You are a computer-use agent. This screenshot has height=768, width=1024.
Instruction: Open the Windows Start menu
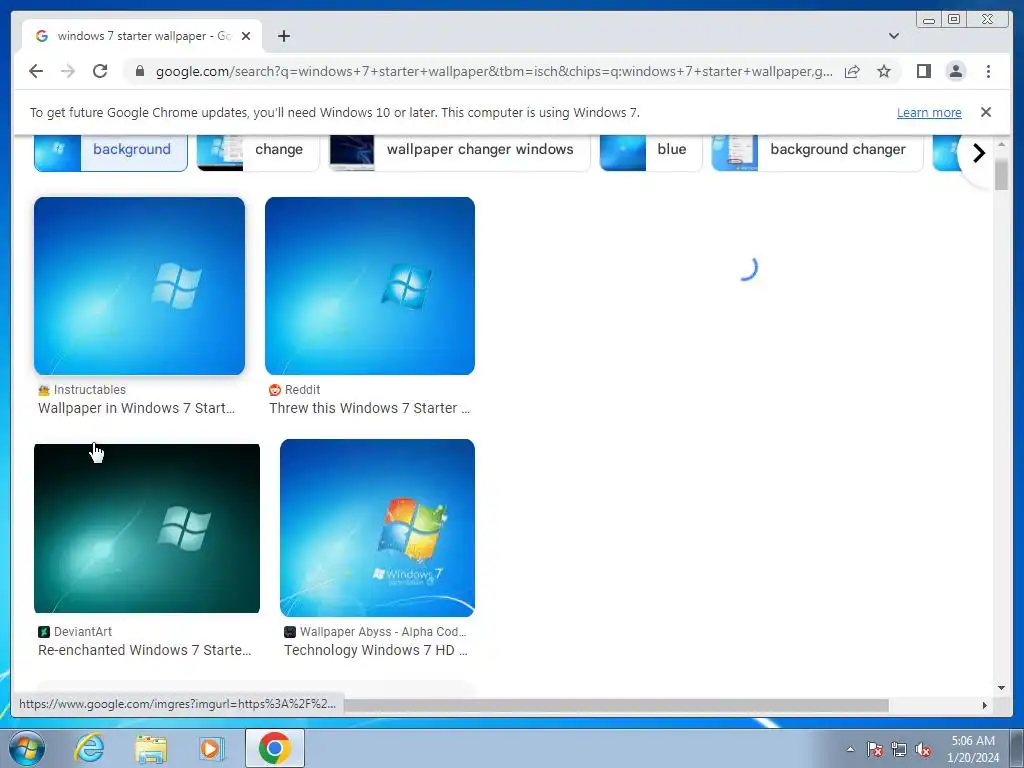click(x=27, y=748)
